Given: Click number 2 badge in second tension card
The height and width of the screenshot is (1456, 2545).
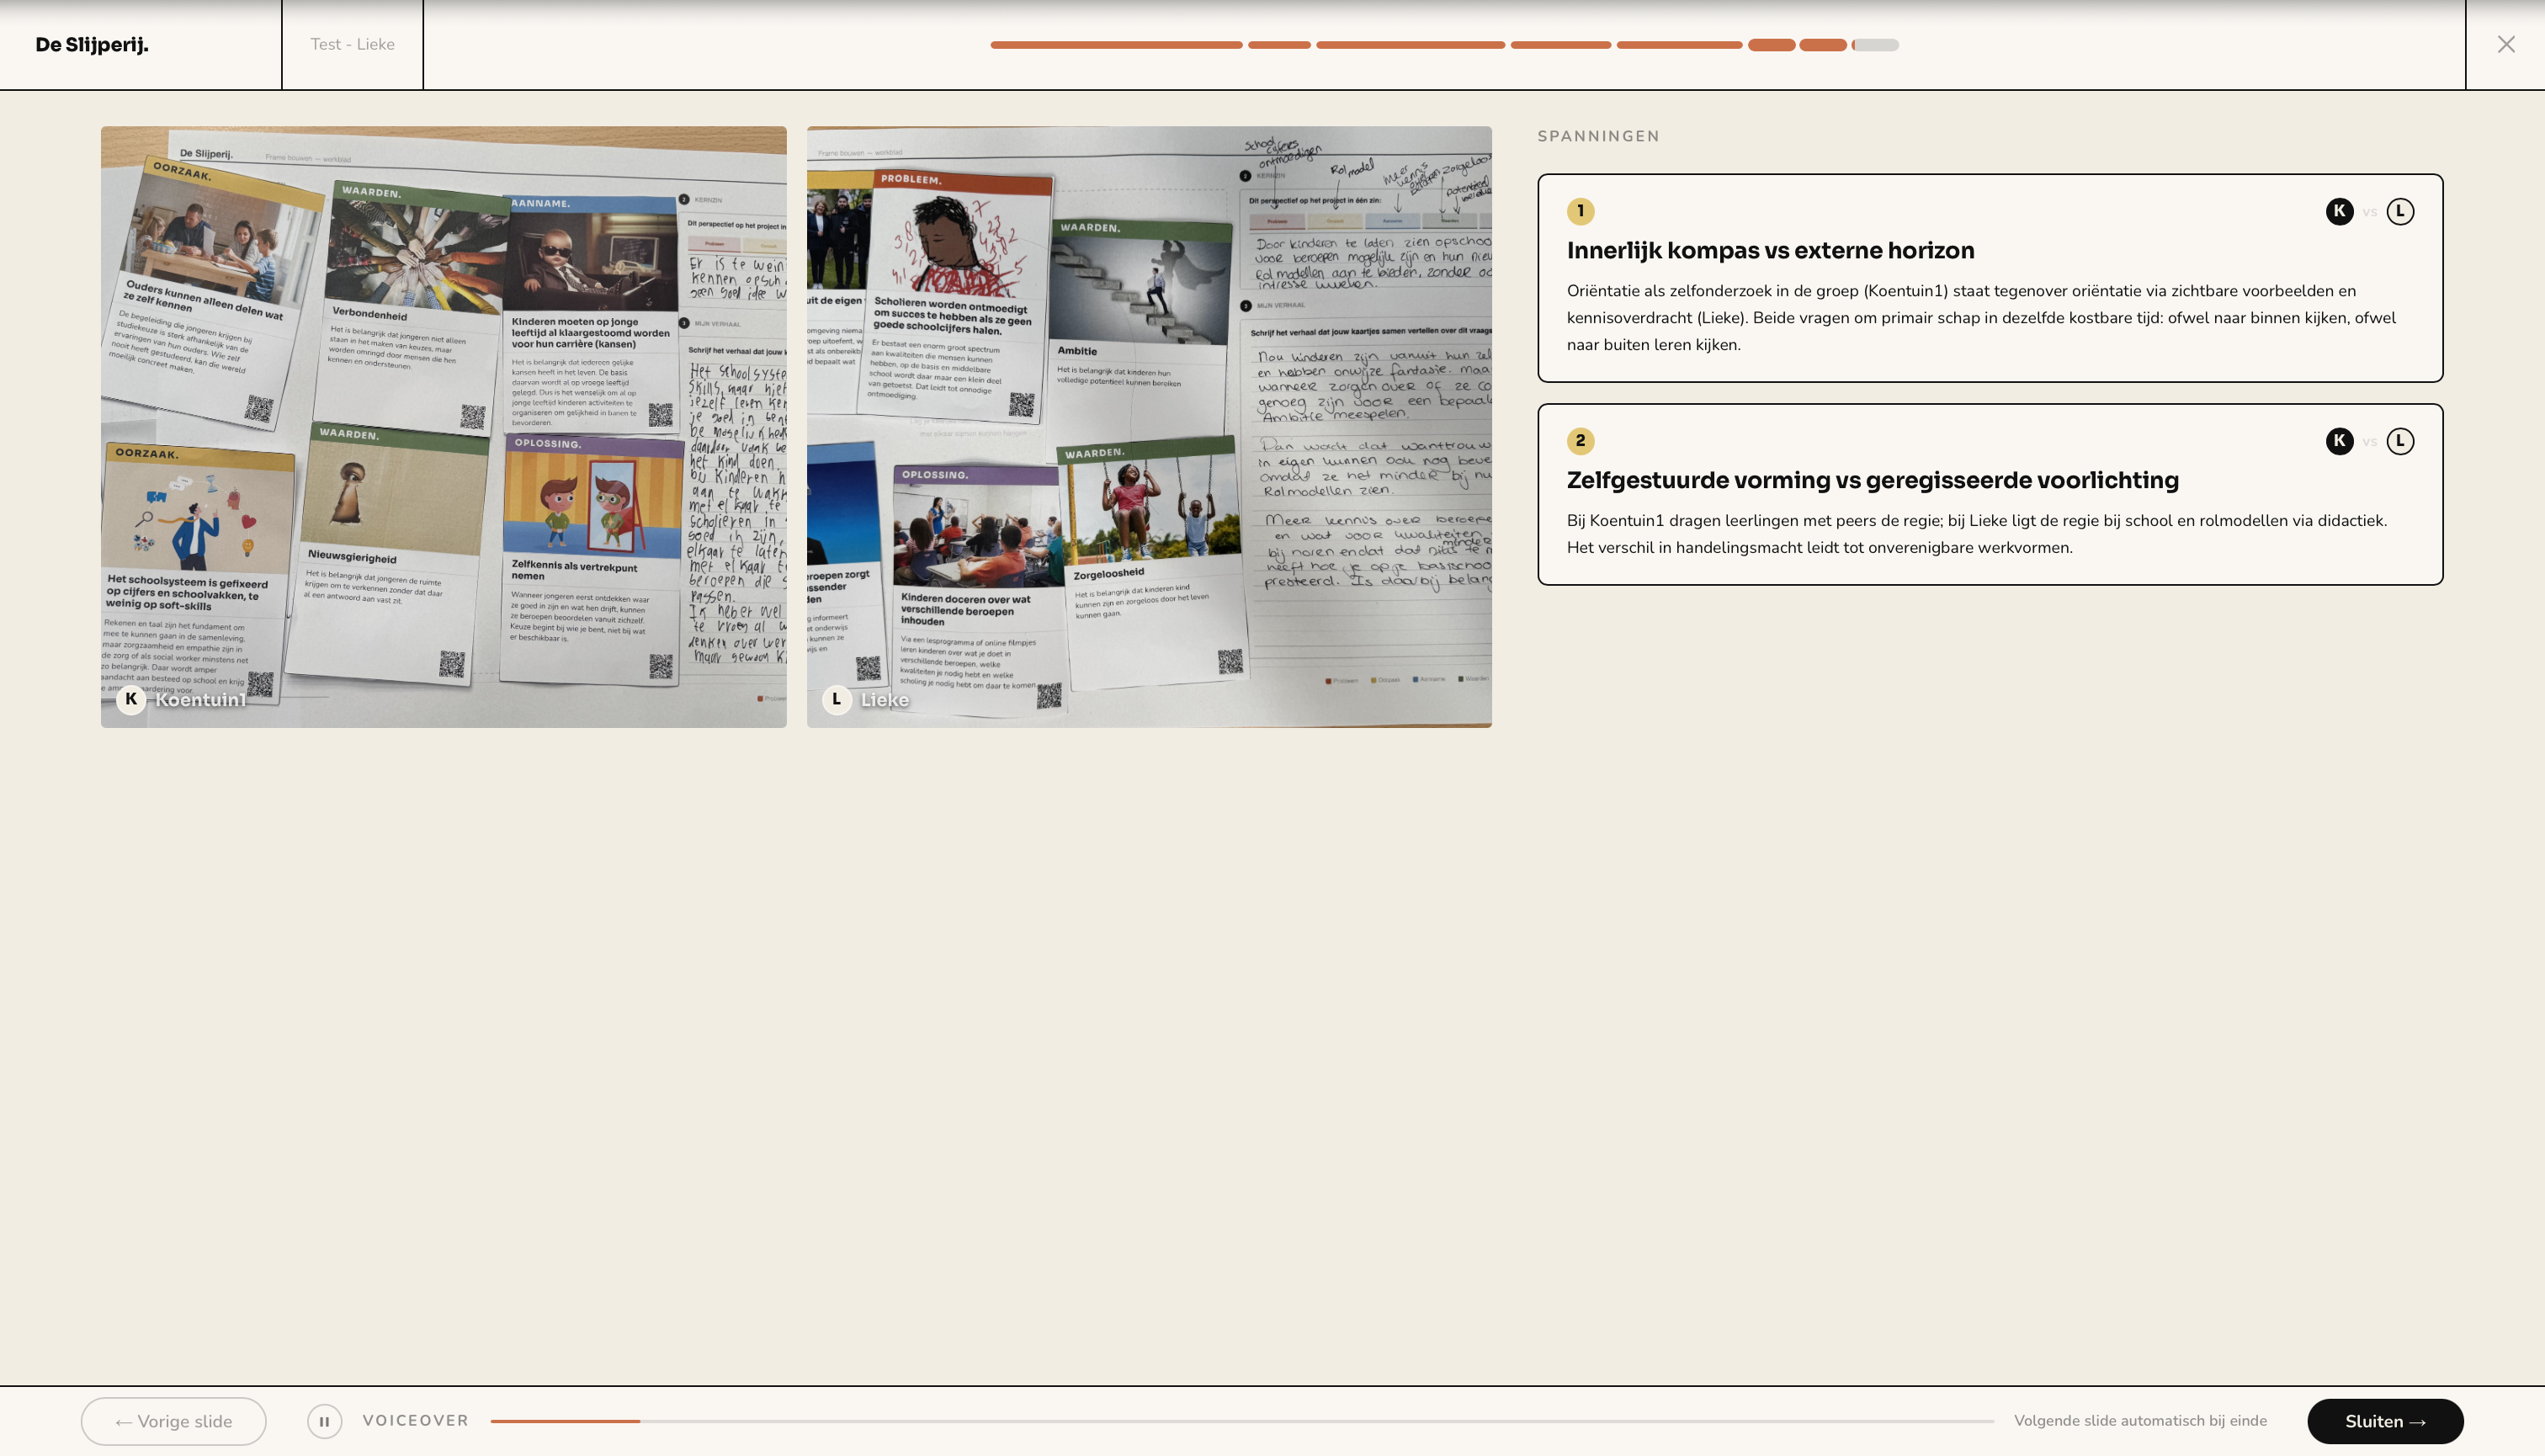Looking at the screenshot, I should click(1580, 441).
